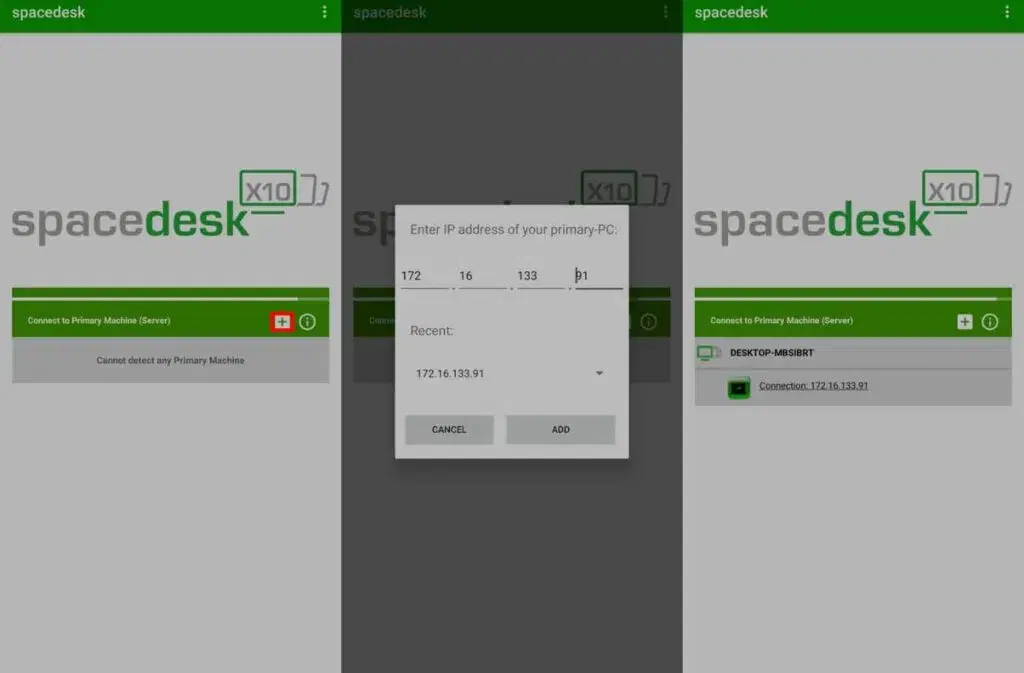Screen dimensions: 1024x673
Task: Click the ADD button in the IP dialog
Action: click(560, 430)
